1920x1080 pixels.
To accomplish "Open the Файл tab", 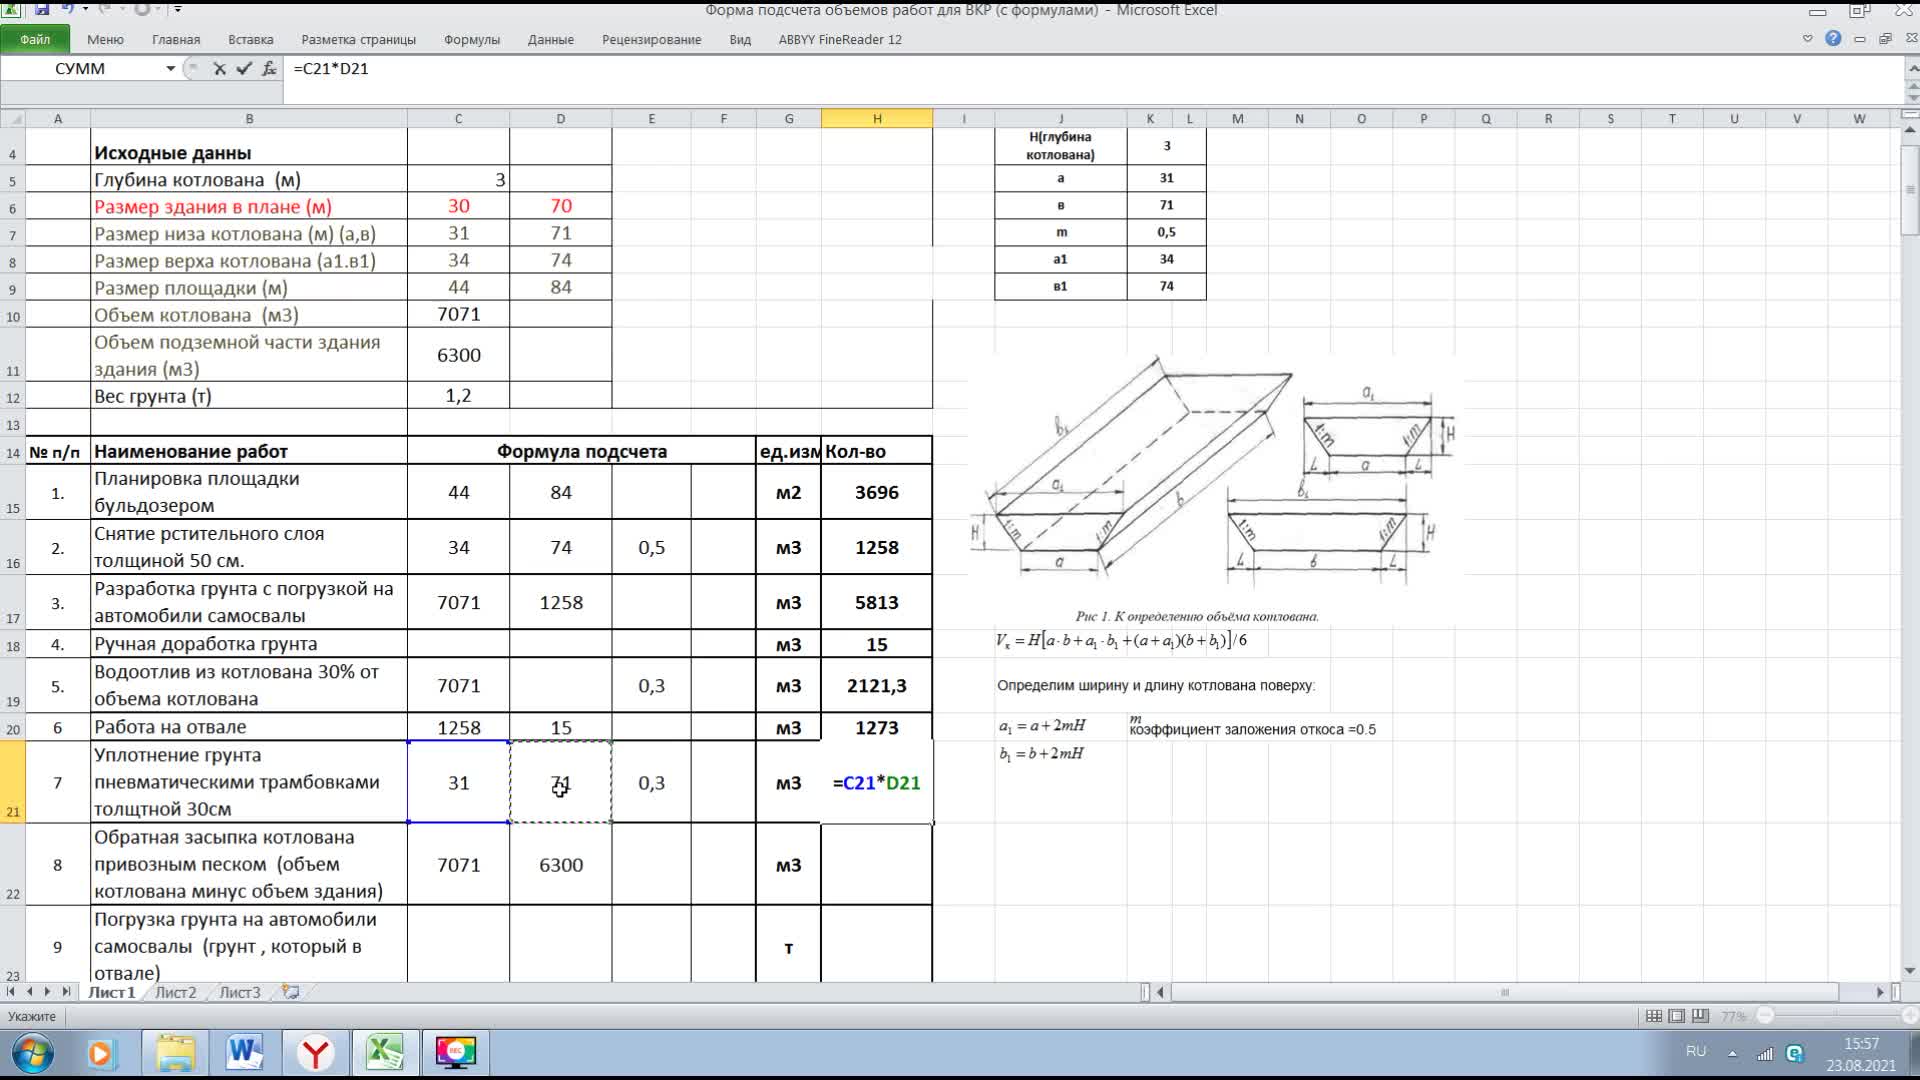I will 35,39.
